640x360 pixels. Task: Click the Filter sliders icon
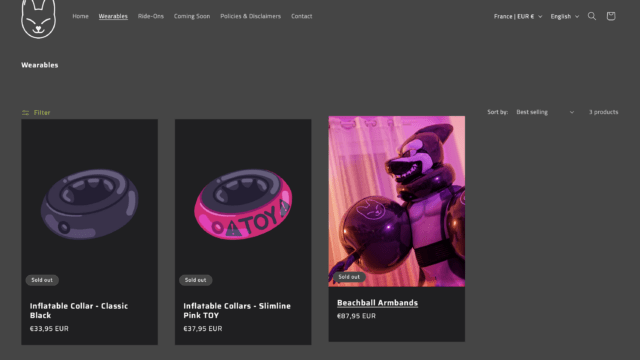pos(25,113)
